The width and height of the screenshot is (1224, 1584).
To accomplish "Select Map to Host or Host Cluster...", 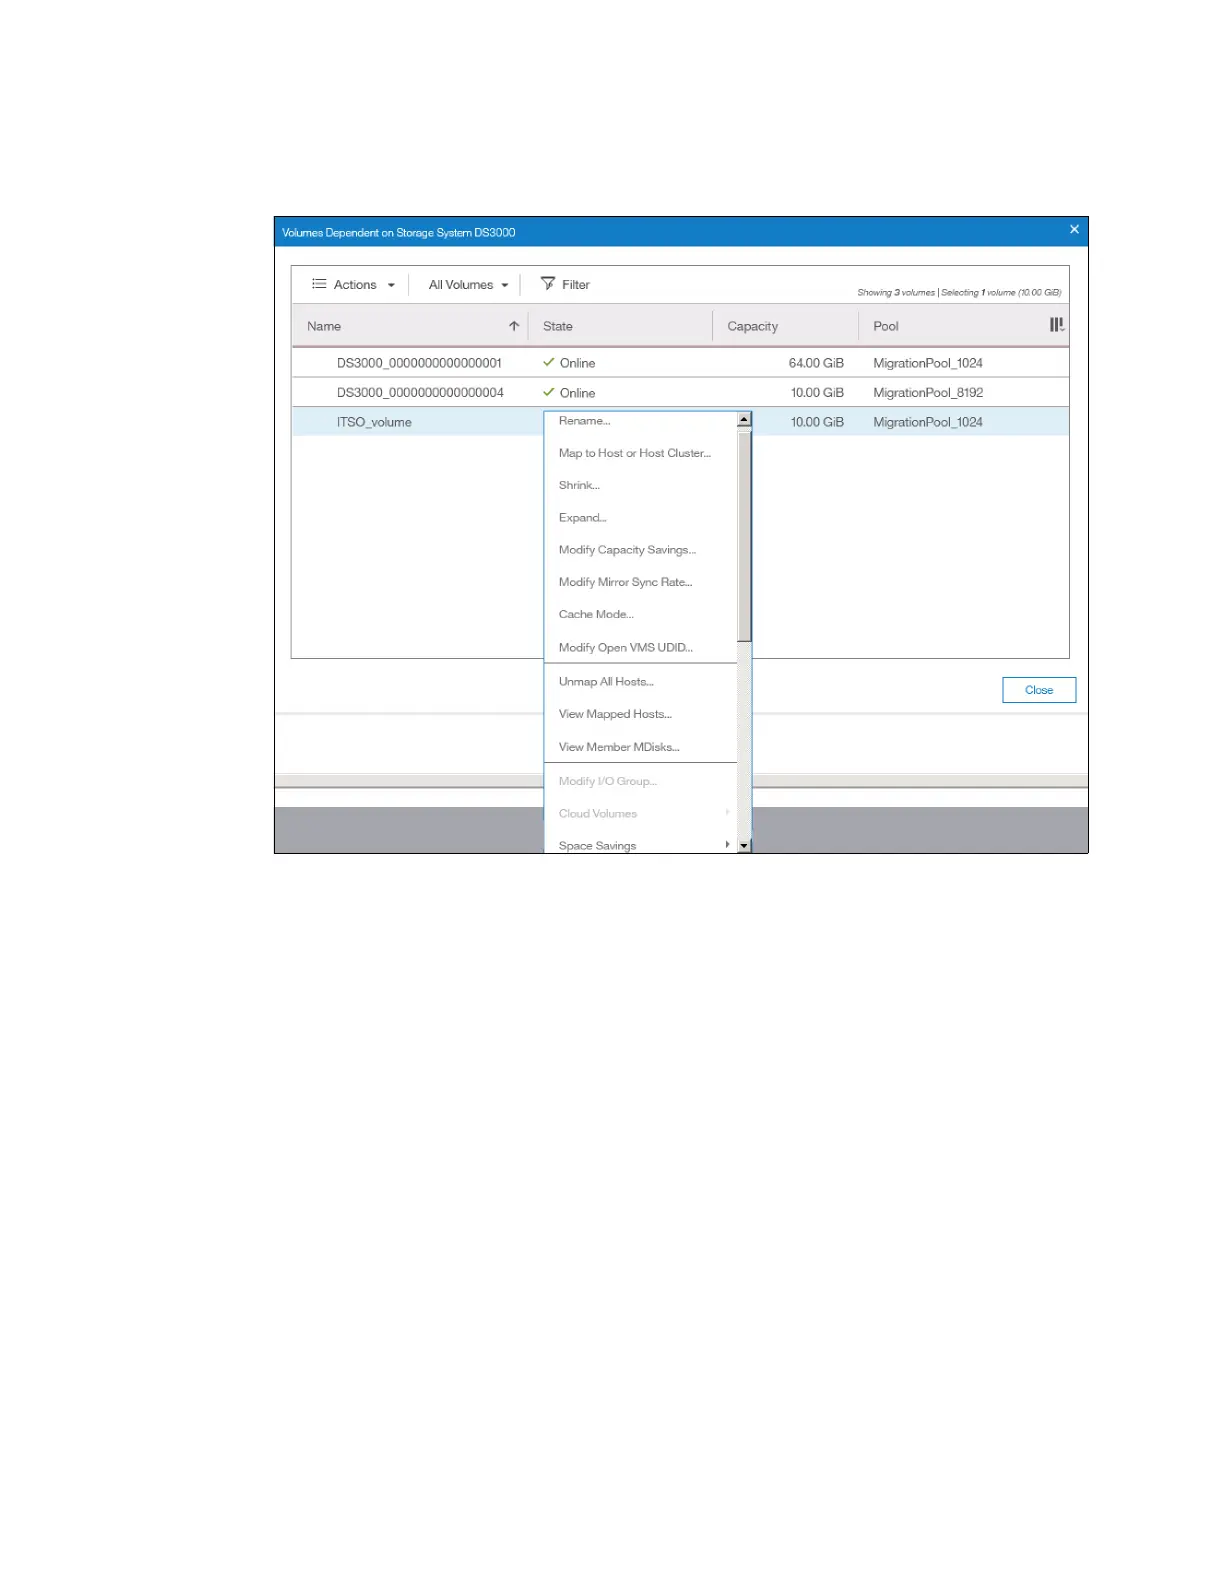I will tap(634, 453).
